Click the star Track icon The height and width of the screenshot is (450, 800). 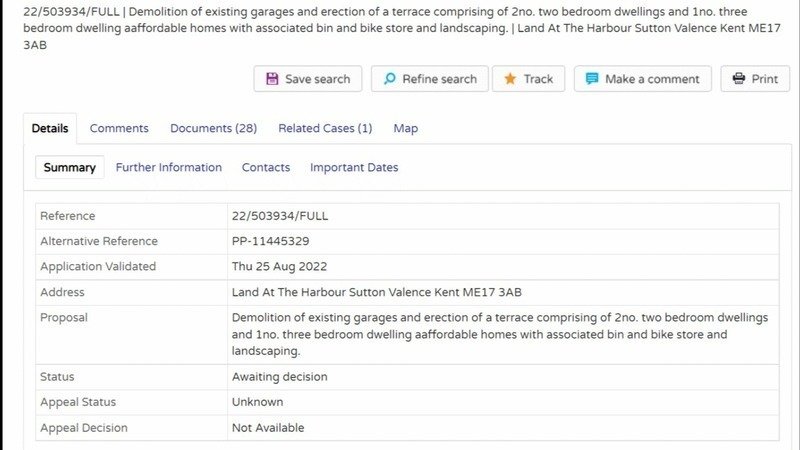pos(510,79)
